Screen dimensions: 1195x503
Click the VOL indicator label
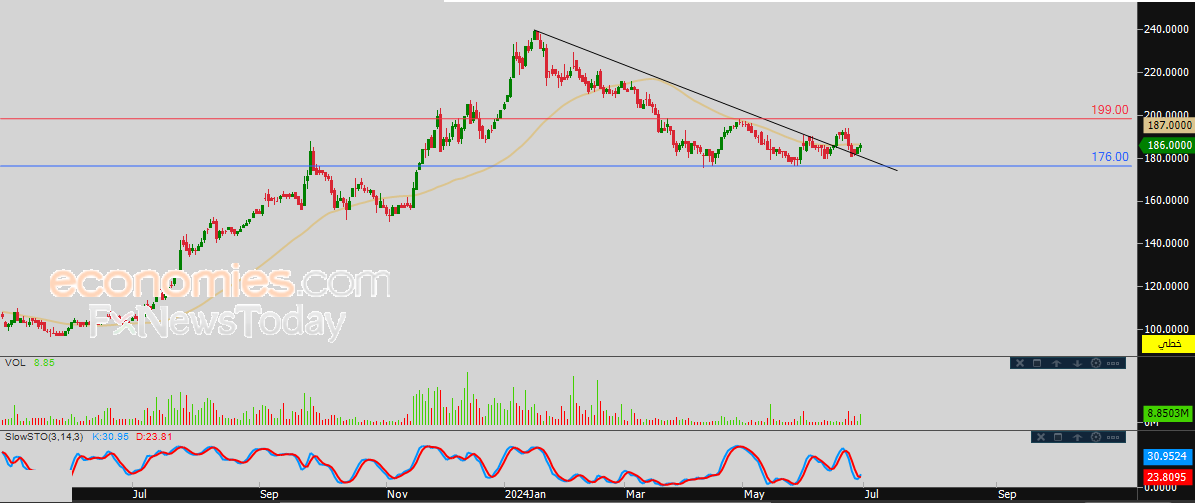pyautogui.click(x=15, y=364)
